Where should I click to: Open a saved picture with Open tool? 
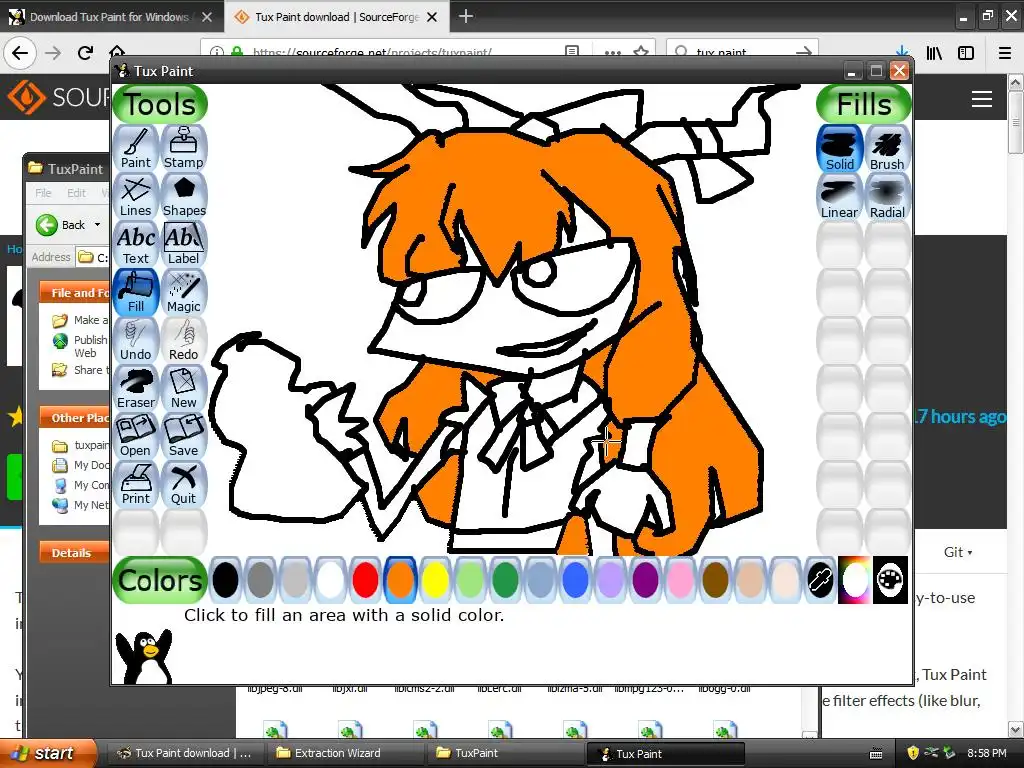(136, 436)
